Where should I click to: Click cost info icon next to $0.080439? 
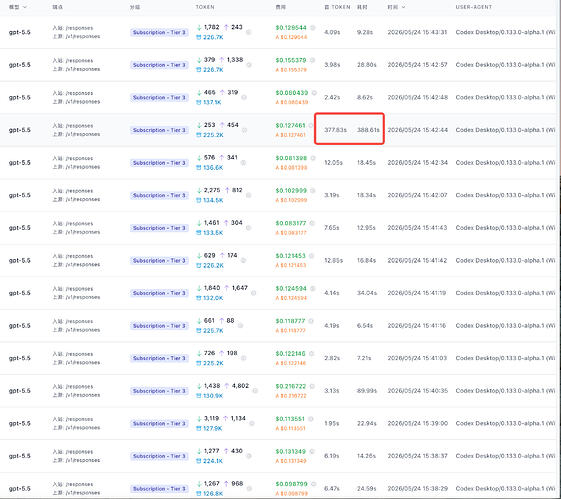[314, 93]
